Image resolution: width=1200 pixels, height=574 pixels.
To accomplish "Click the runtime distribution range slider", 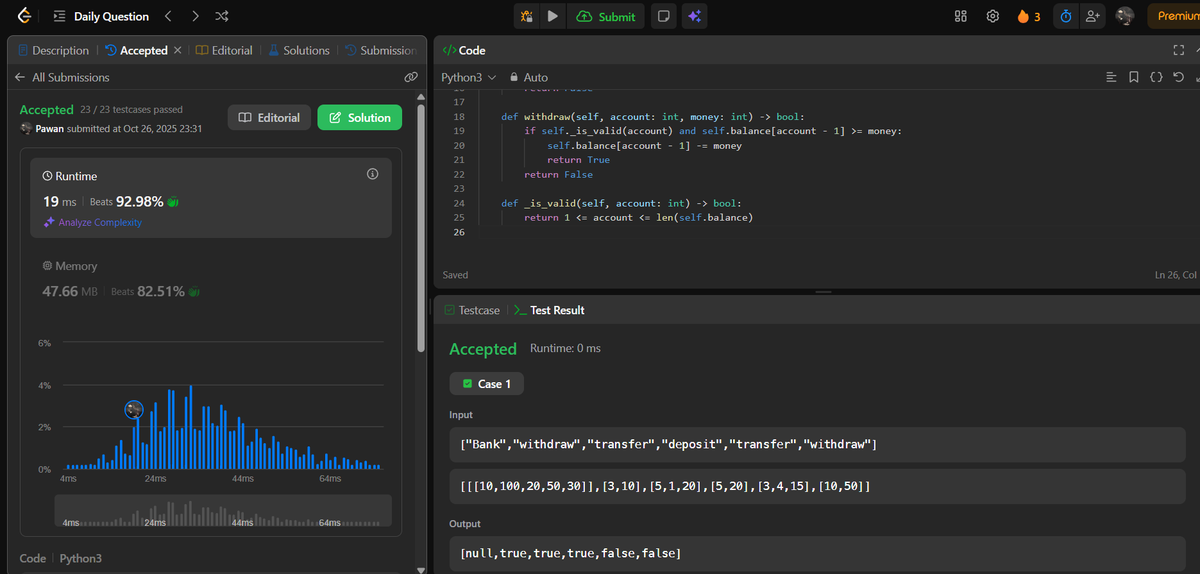I will pyautogui.click(x=222, y=512).
